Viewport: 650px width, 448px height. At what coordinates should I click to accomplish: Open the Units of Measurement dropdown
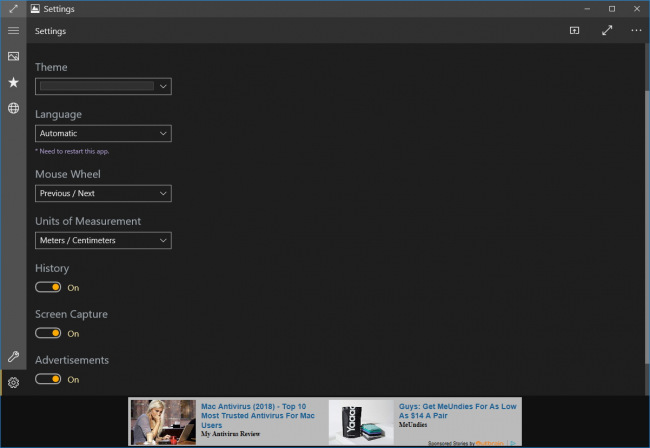(x=103, y=240)
